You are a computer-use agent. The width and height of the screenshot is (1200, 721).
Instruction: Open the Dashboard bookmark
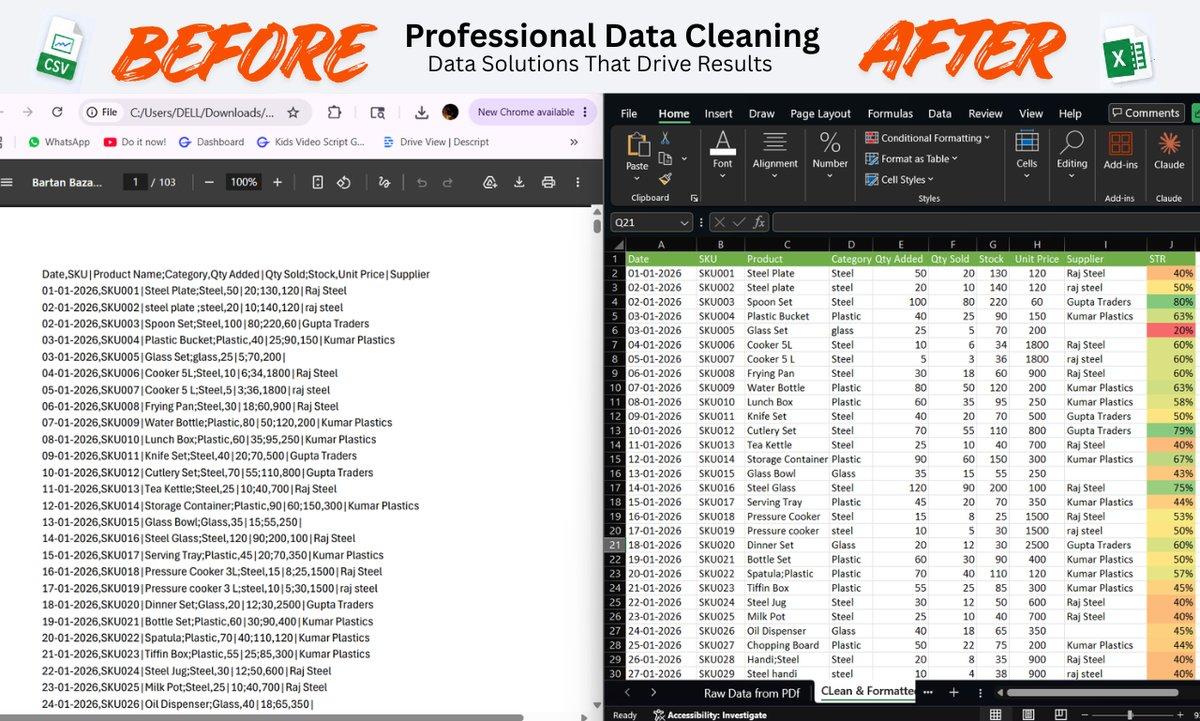pos(211,142)
